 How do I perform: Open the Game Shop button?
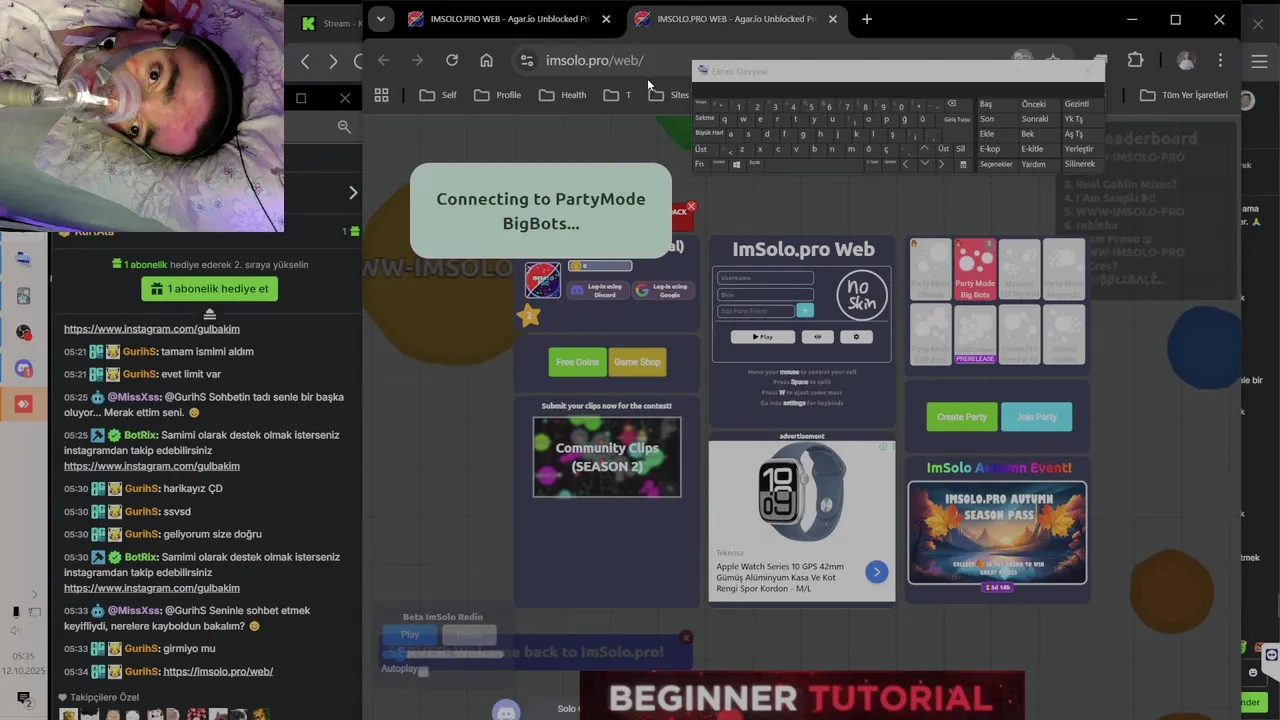[x=637, y=362]
